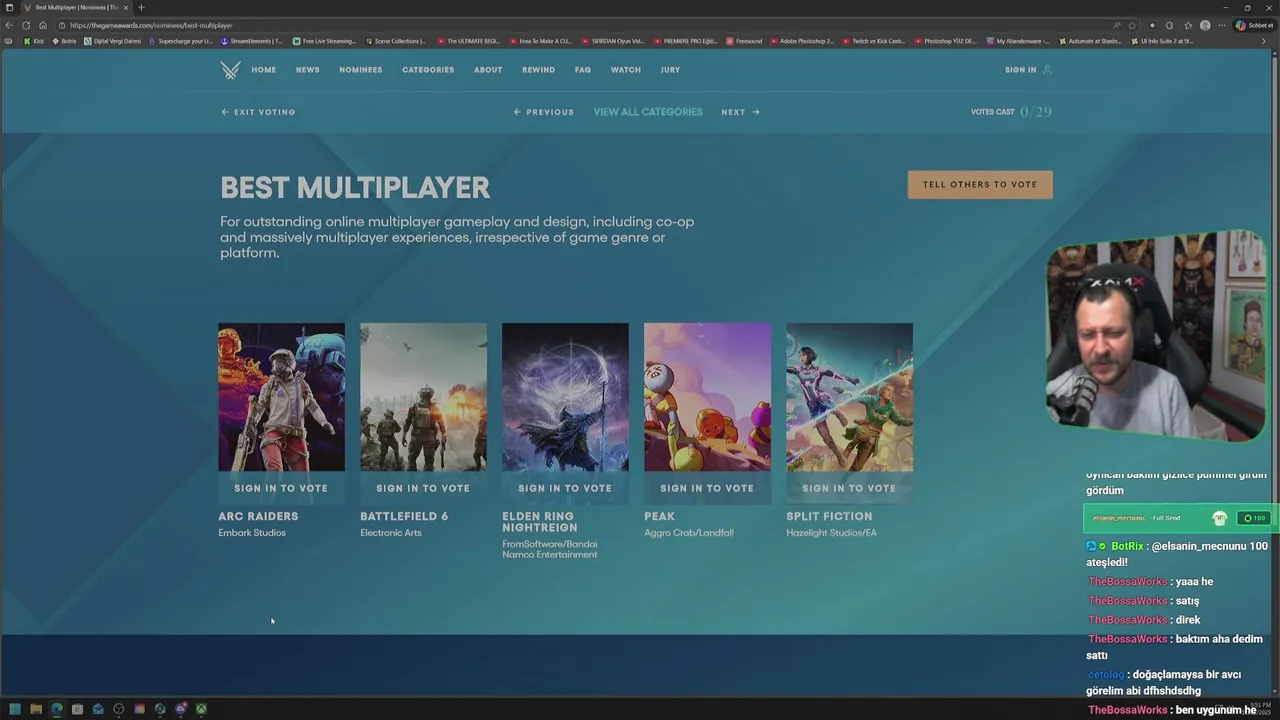The image size is (1280, 720).
Task: Open the FAQ menu item
Action: pyautogui.click(x=583, y=70)
